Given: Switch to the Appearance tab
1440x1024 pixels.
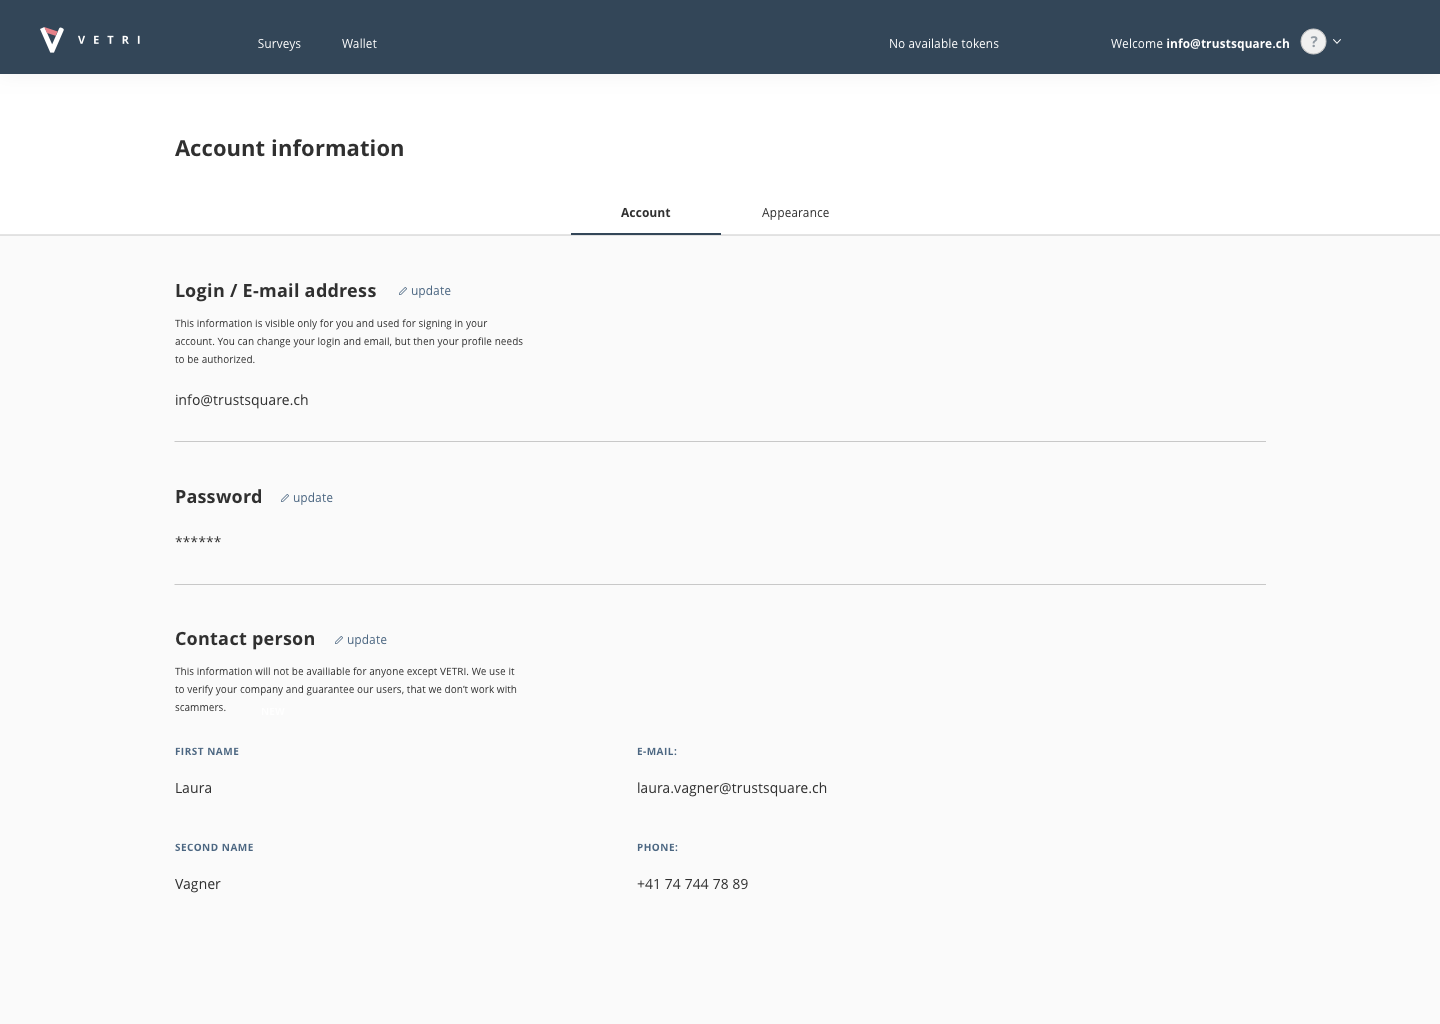Looking at the screenshot, I should pyautogui.click(x=795, y=212).
